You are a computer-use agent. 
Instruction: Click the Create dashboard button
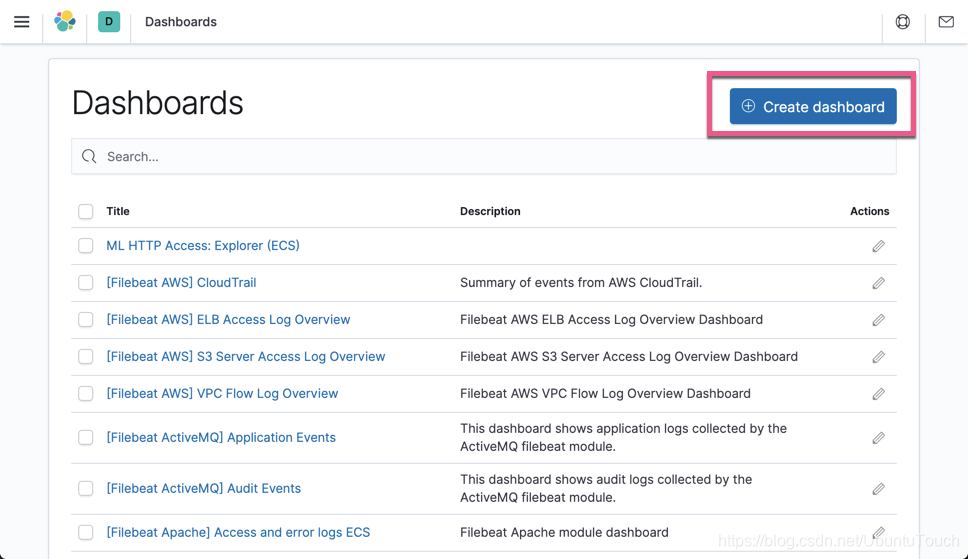coord(813,106)
